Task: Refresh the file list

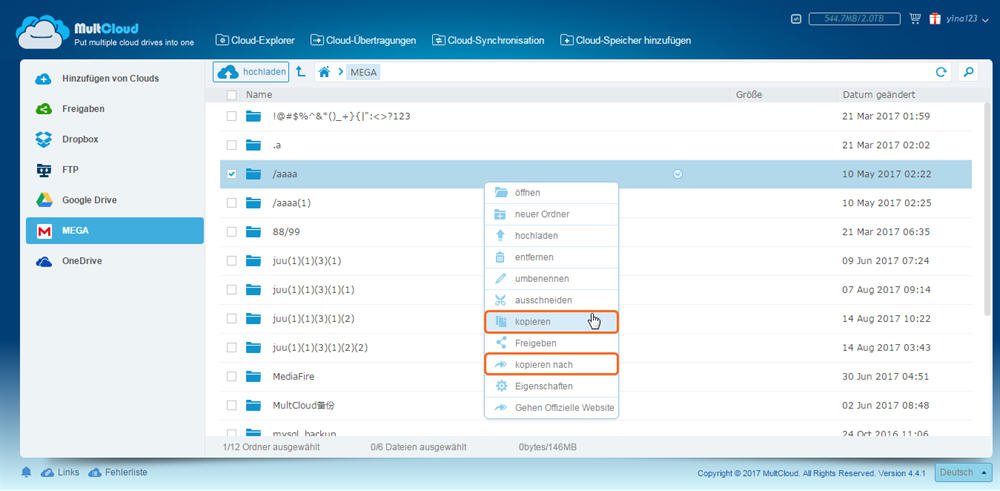Action: pyautogui.click(x=941, y=72)
